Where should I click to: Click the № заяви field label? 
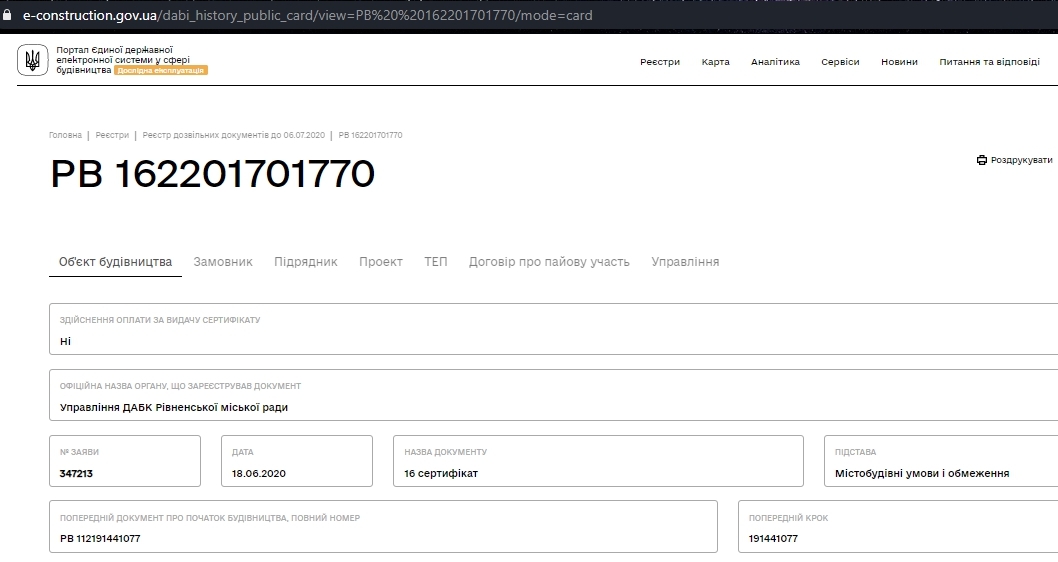(80, 452)
